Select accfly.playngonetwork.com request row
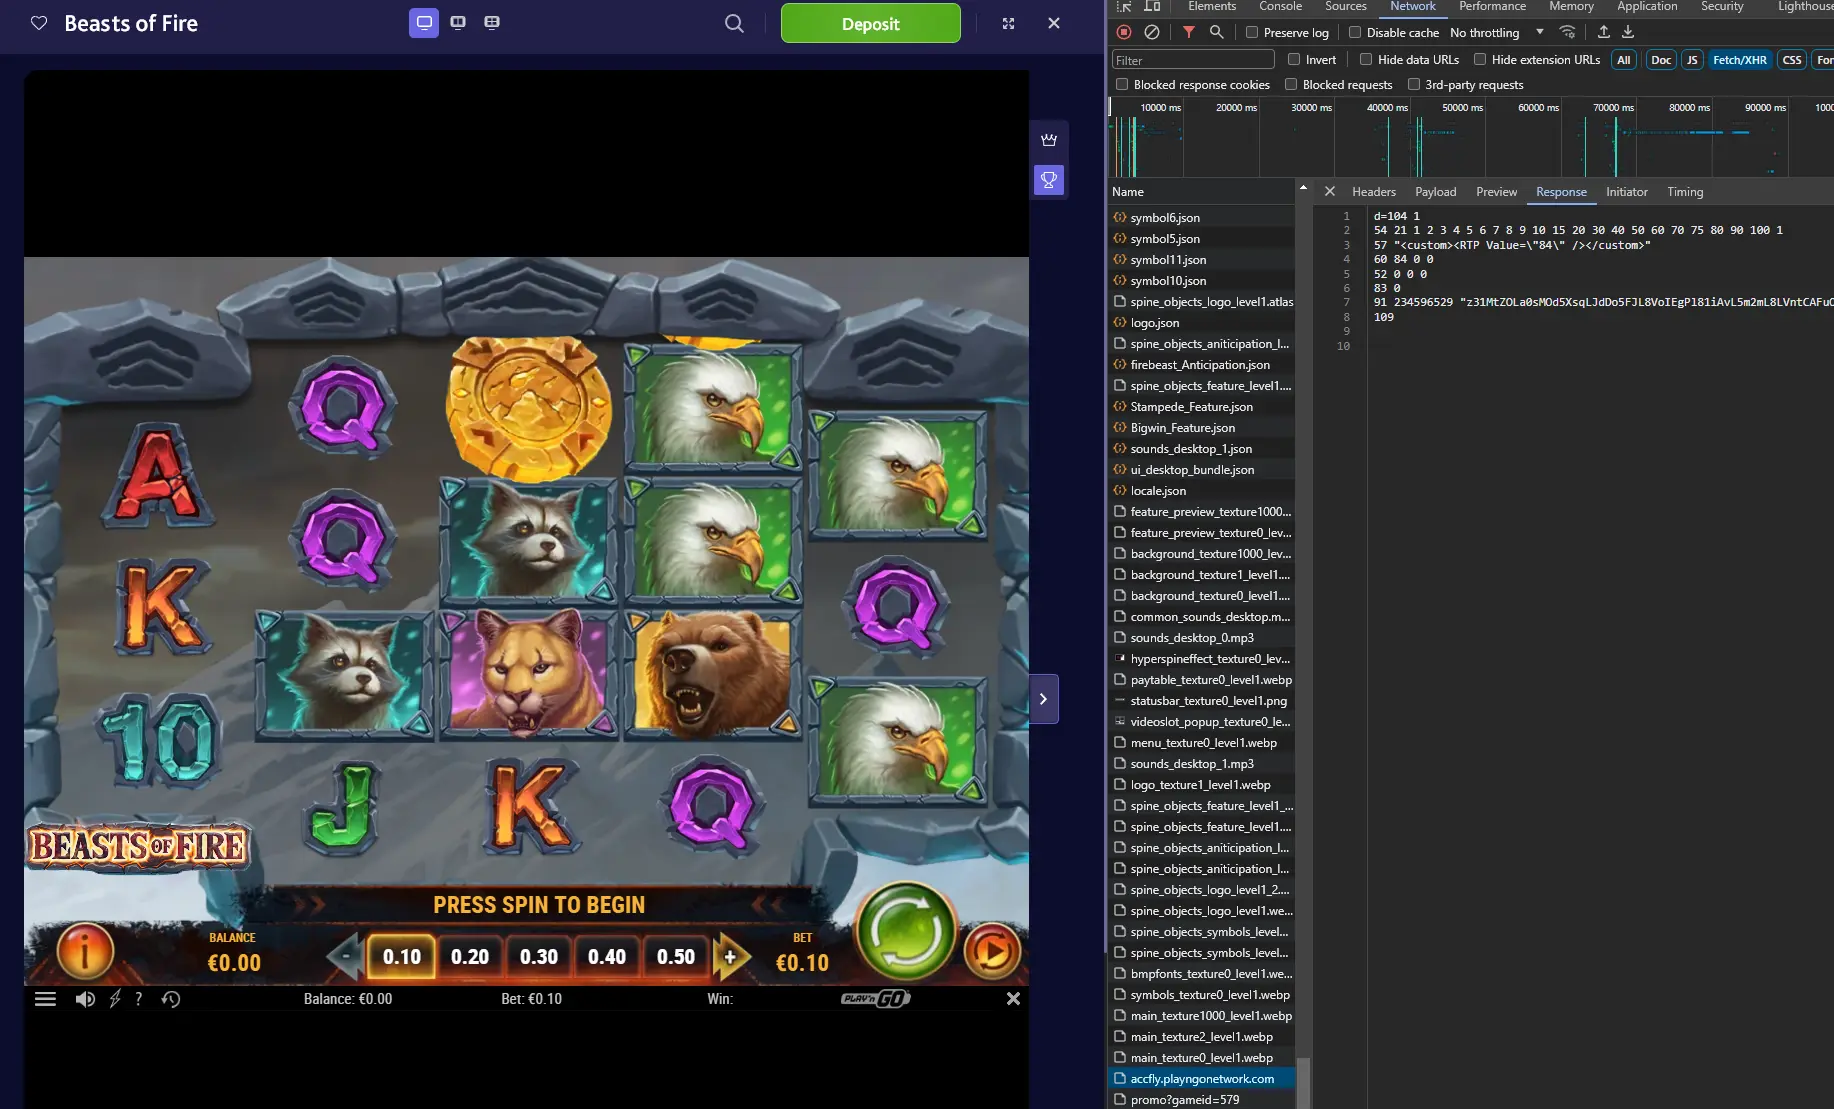 coord(1203,1079)
